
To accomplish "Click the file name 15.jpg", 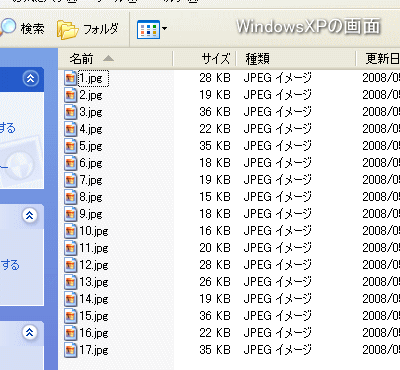I will click(x=94, y=317).
